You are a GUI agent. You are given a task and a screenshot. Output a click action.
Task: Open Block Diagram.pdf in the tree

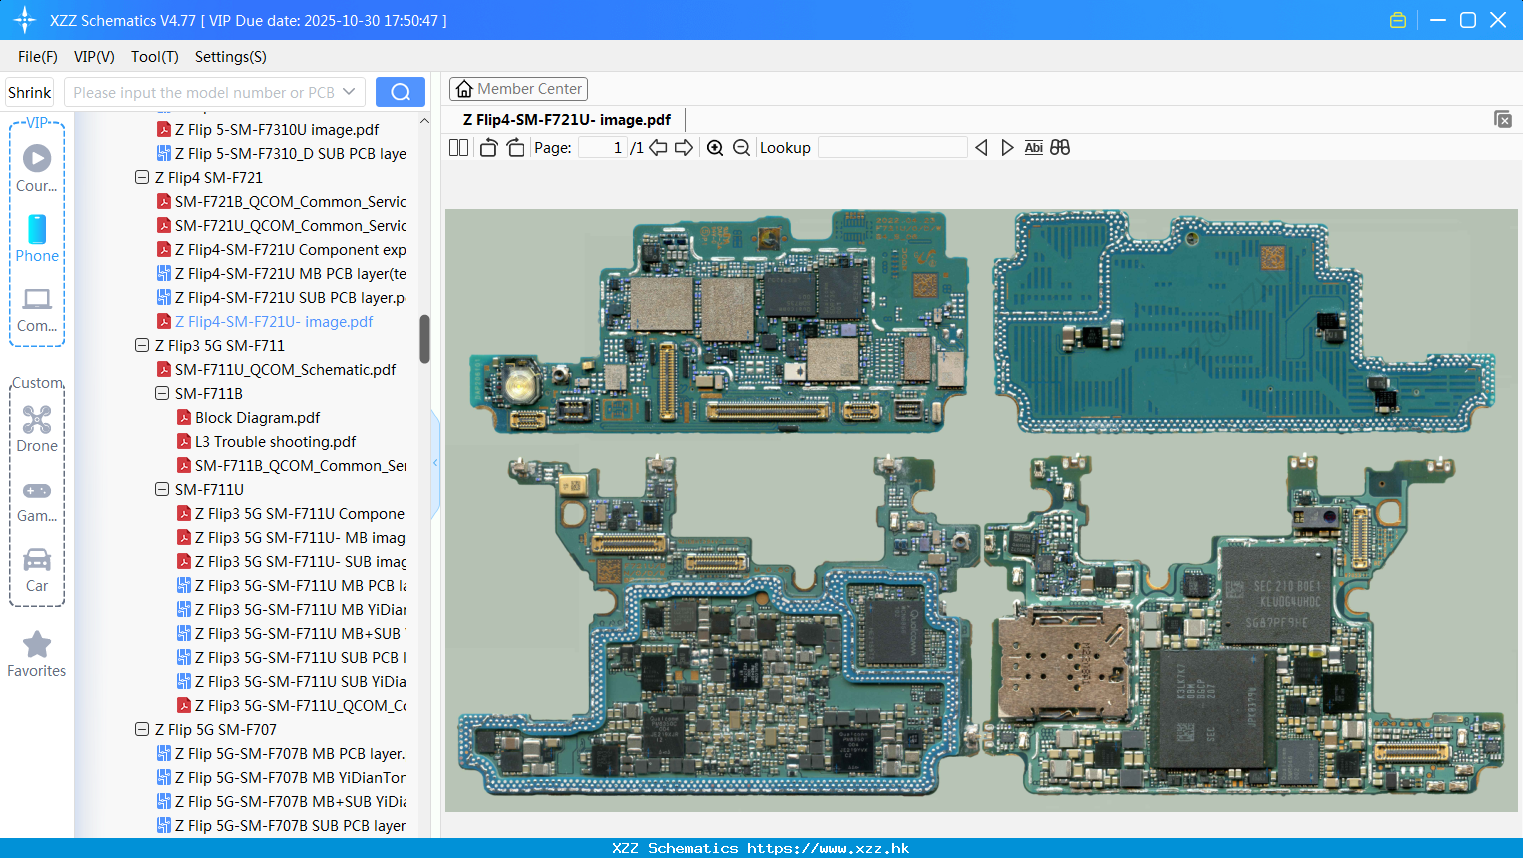[257, 418]
